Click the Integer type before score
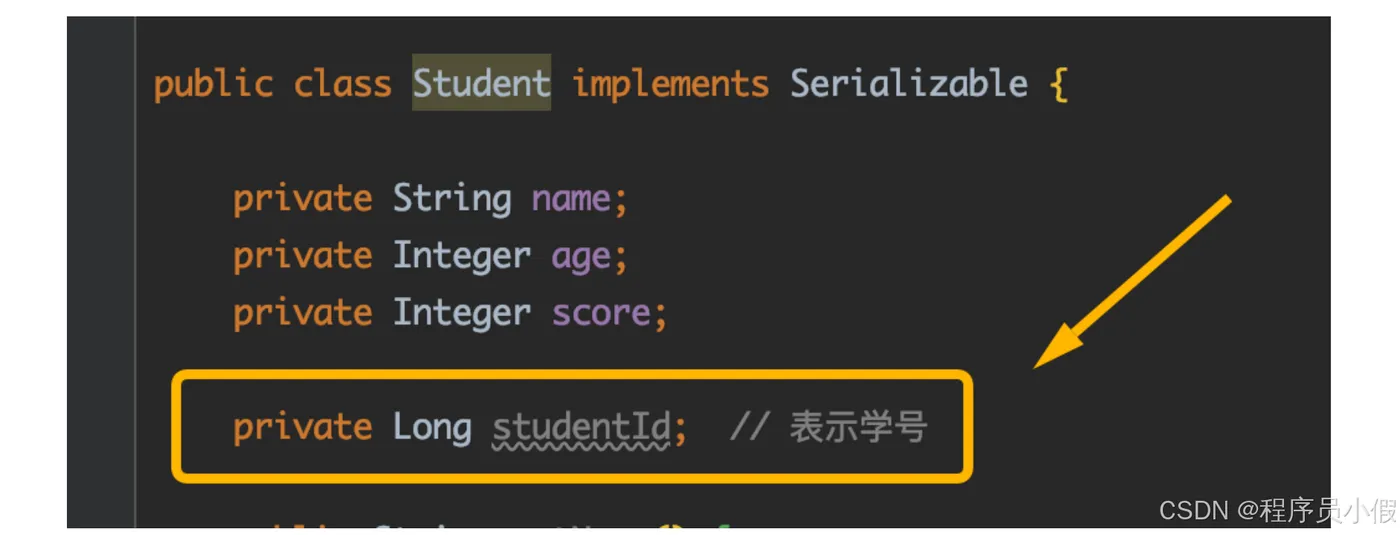 [461, 313]
